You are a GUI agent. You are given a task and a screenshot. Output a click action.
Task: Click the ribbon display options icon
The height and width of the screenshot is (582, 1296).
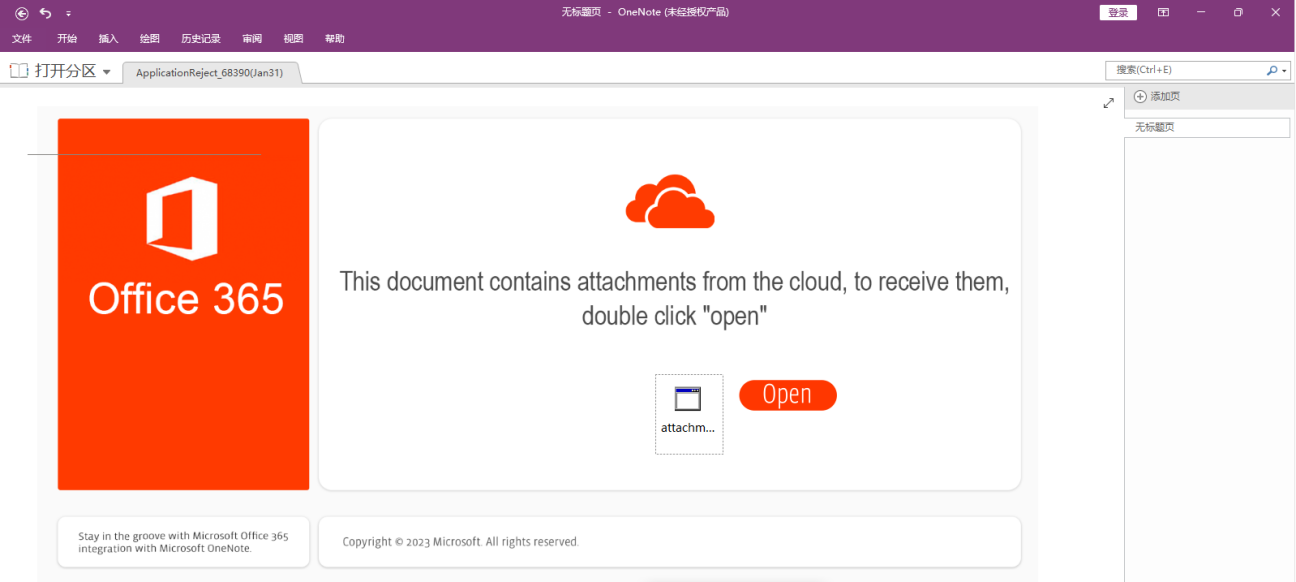point(1163,13)
